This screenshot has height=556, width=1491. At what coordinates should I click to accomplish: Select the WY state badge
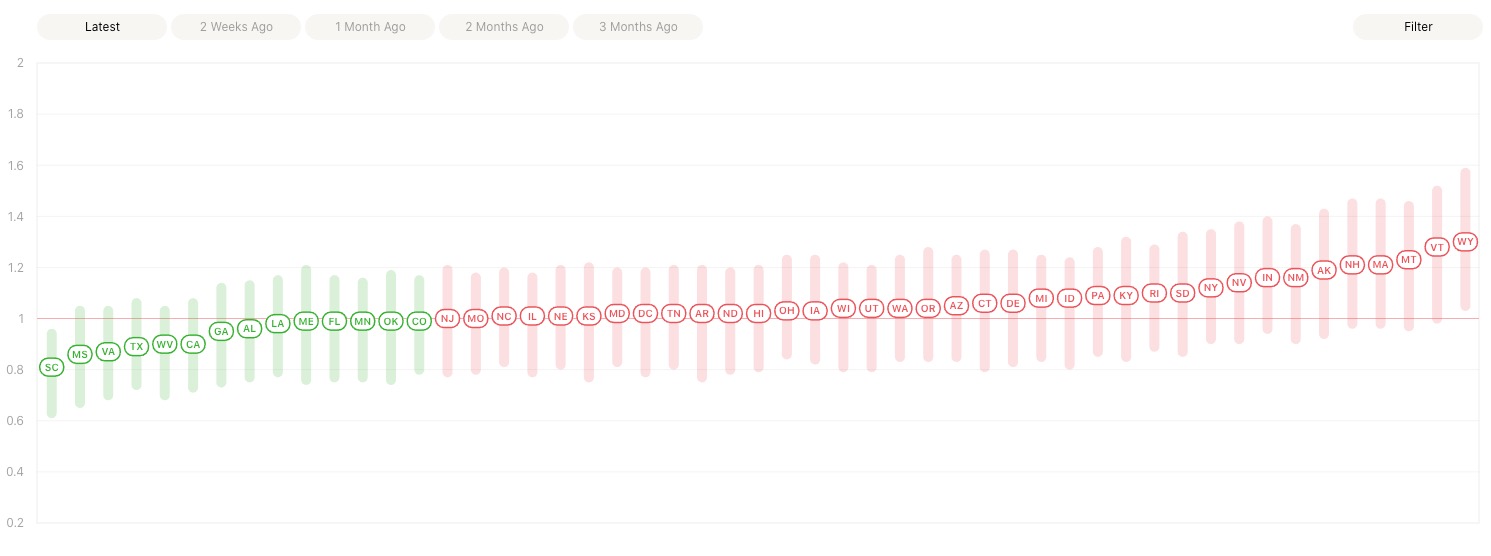(1466, 242)
